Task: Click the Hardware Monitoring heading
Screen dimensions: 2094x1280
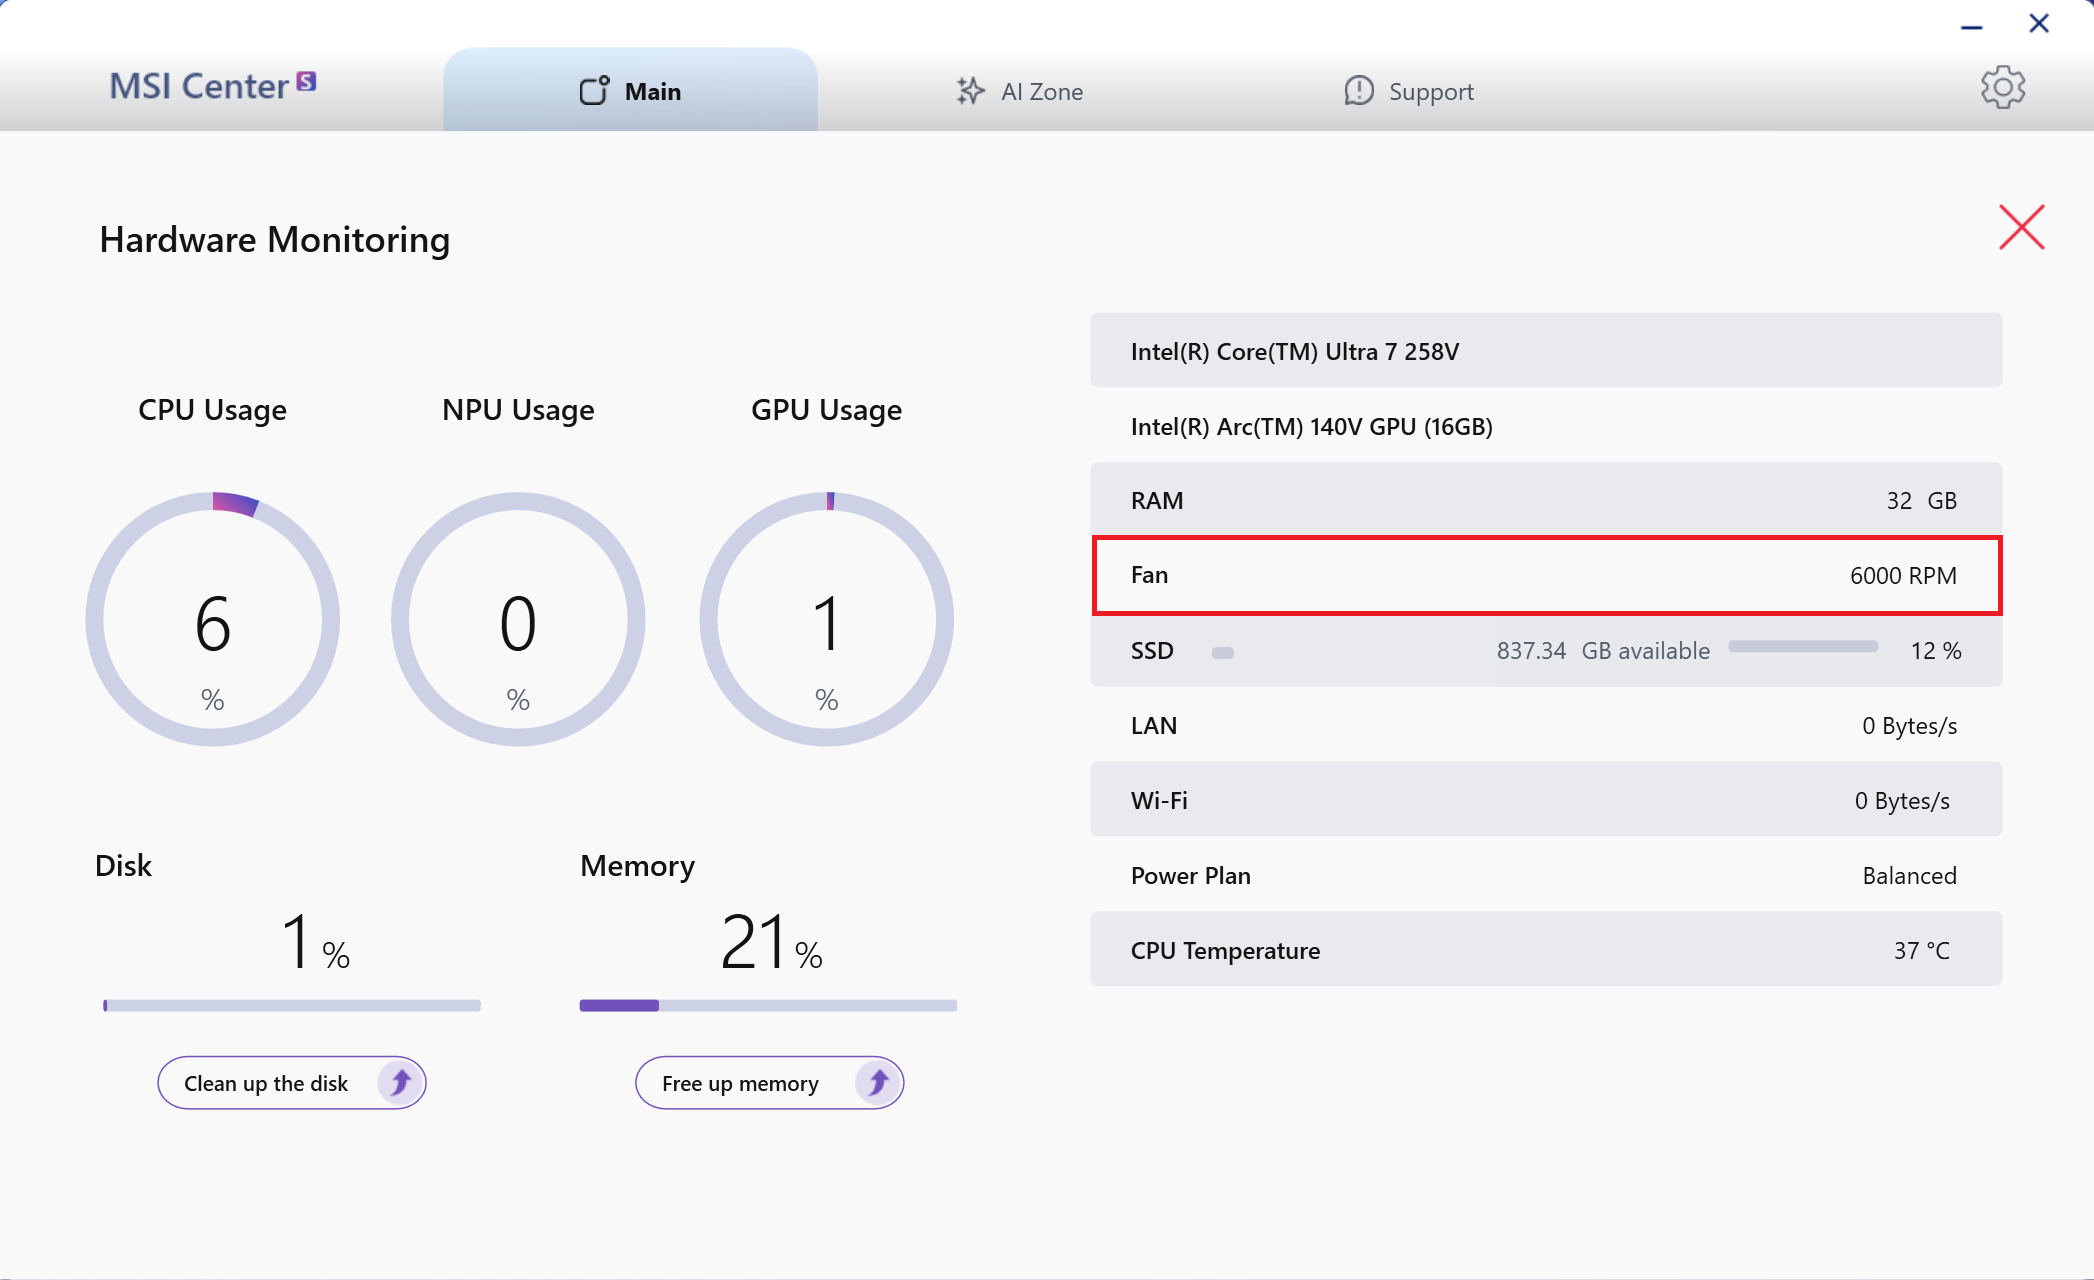Action: point(275,240)
